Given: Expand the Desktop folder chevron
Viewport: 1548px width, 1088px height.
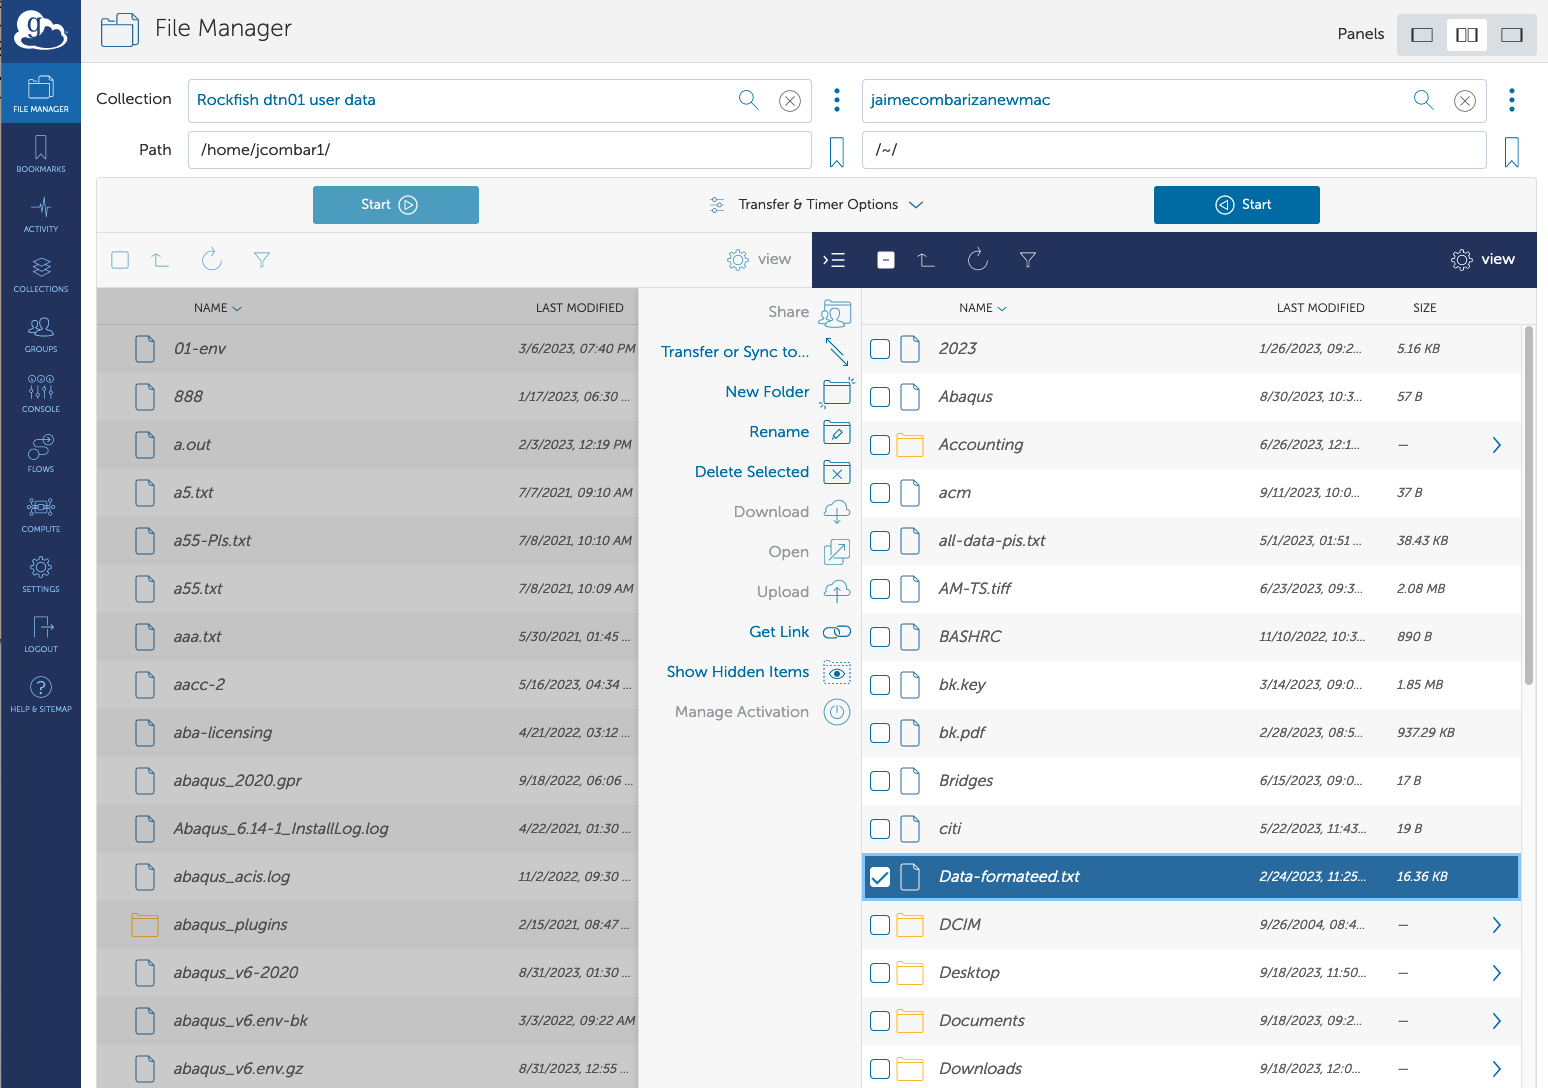Looking at the screenshot, I should point(1496,973).
